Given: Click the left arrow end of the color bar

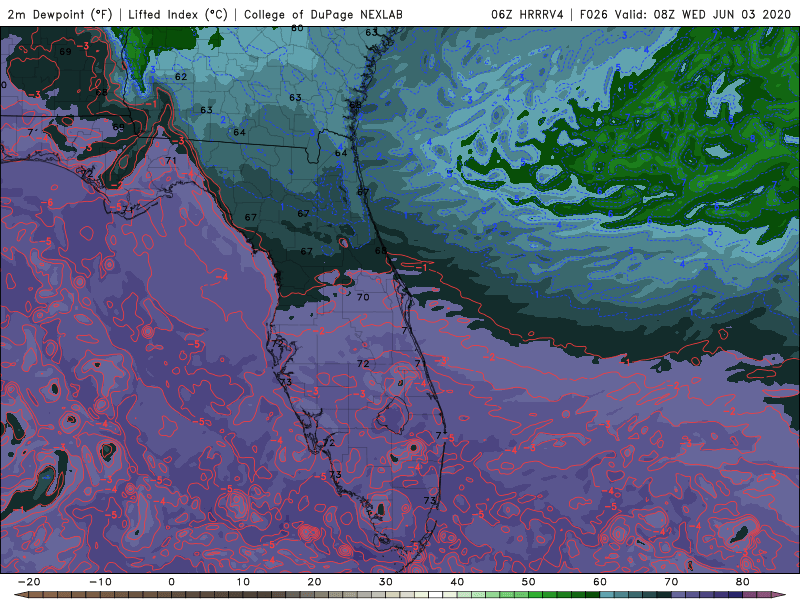Looking at the screenshot, I should [x=20, y=595].
